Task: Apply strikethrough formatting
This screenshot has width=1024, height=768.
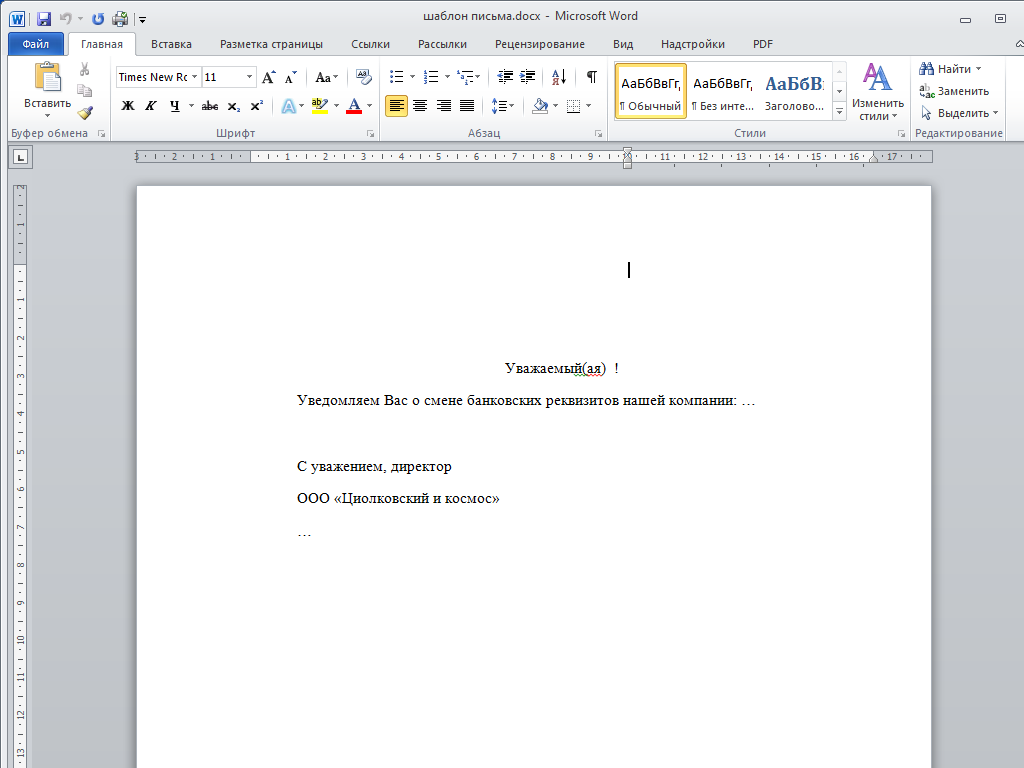Action: pyautogui.click(x=210, y=106)
